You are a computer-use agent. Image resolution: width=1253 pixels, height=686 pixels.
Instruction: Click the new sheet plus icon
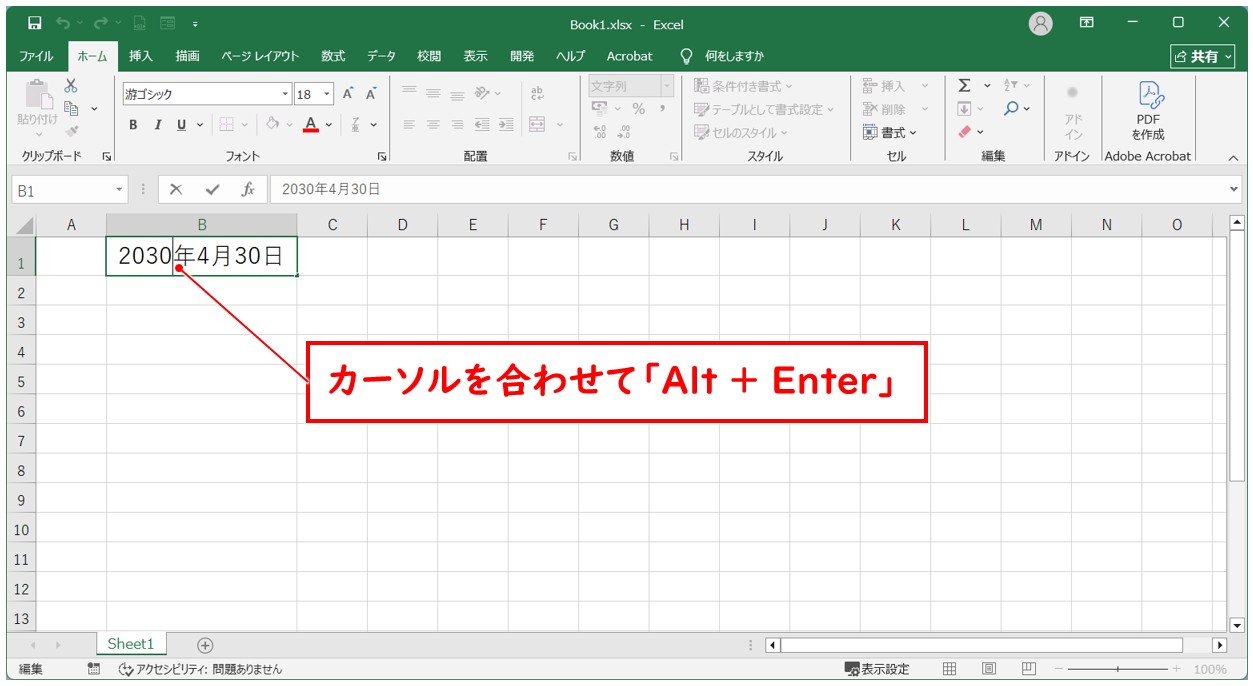205,645
